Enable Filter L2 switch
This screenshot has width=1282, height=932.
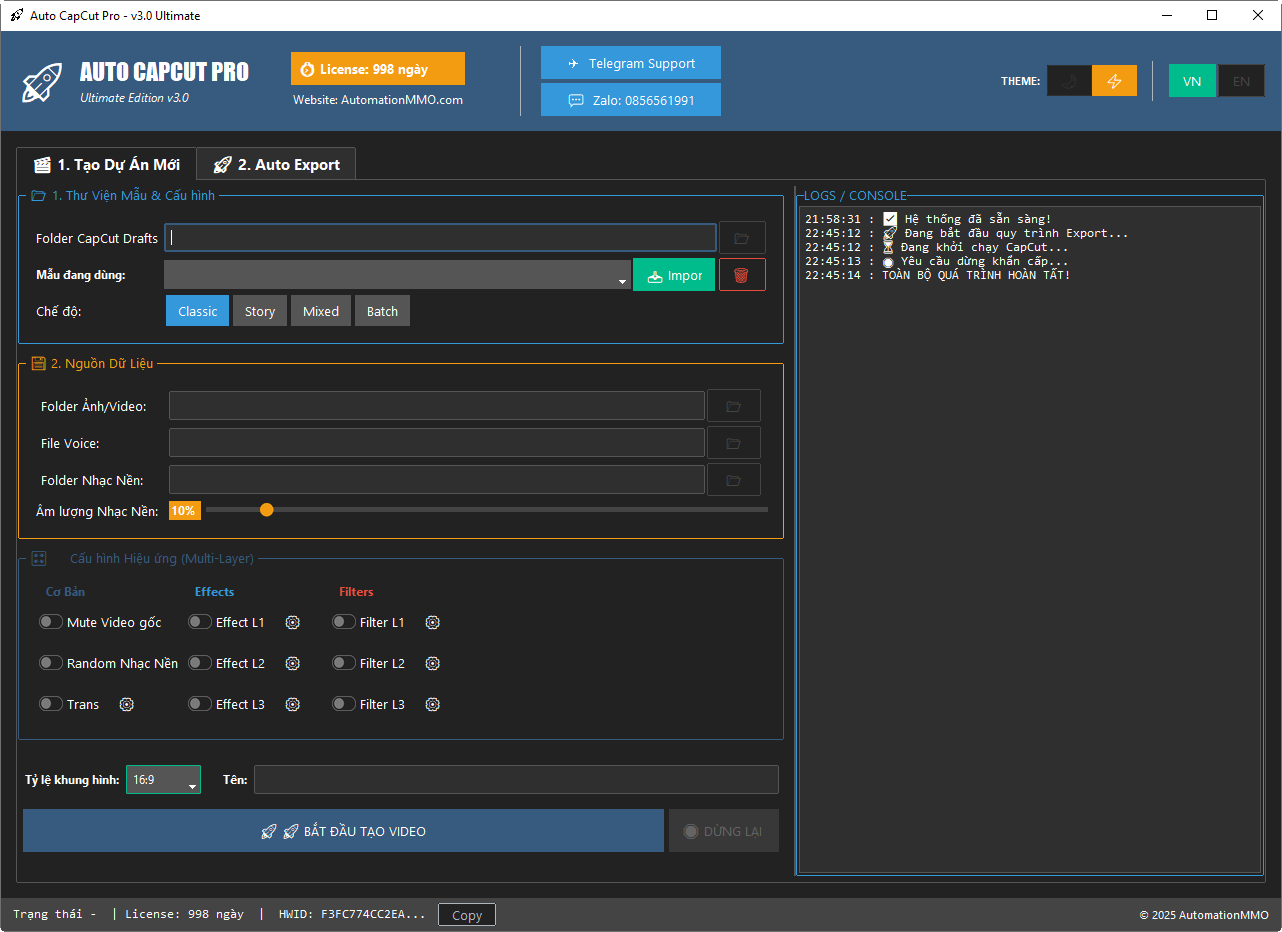point(344,663)
